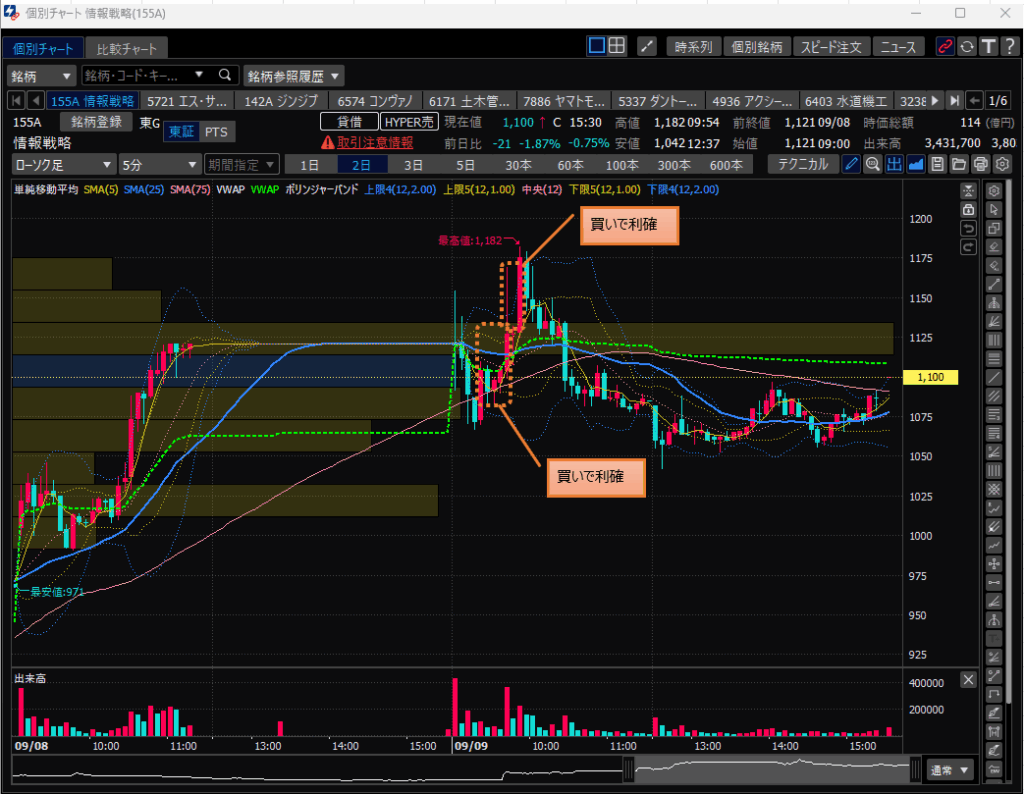Click the magnifier zoom icon in chart toolbar
This screenshot has width=1024, height=794.
point(872,164)
